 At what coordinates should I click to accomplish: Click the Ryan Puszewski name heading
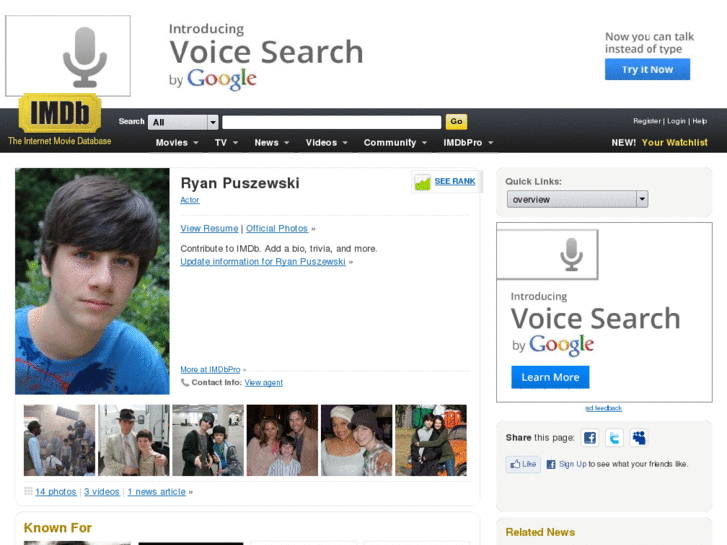click(240, 183)
